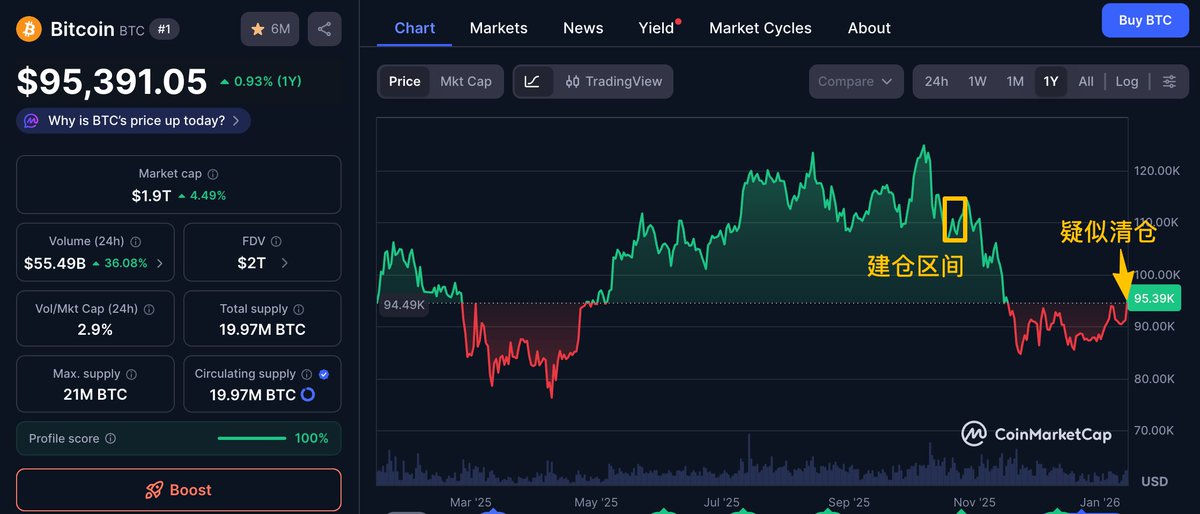
Task: Click the Vol/Mkt Cap (24h) info icon
Action: click(x=147, y=309)
